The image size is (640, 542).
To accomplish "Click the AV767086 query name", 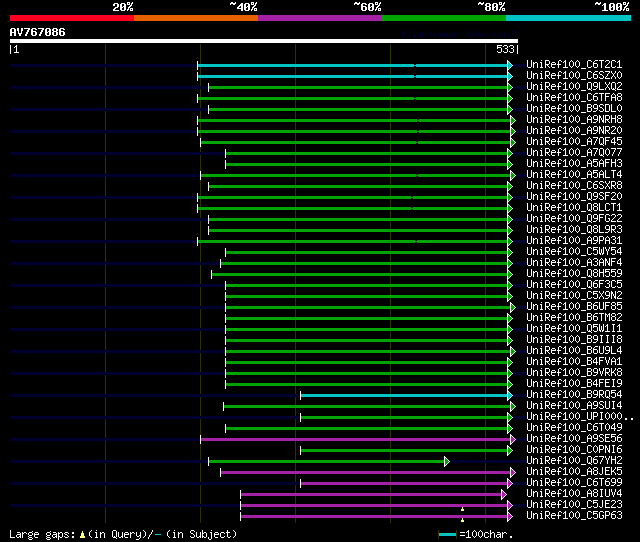I will click(x=38, y=32).
